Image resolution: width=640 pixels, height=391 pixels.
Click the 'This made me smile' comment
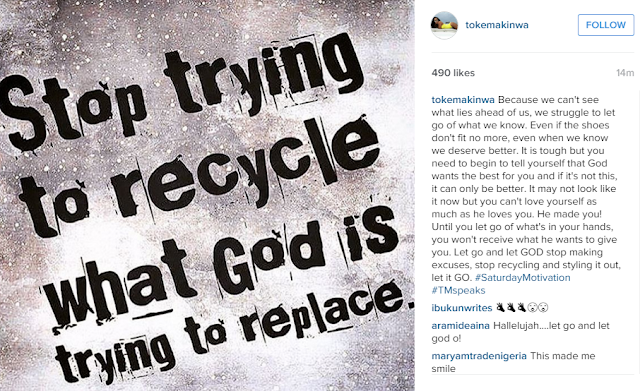(x=513, y=362)
